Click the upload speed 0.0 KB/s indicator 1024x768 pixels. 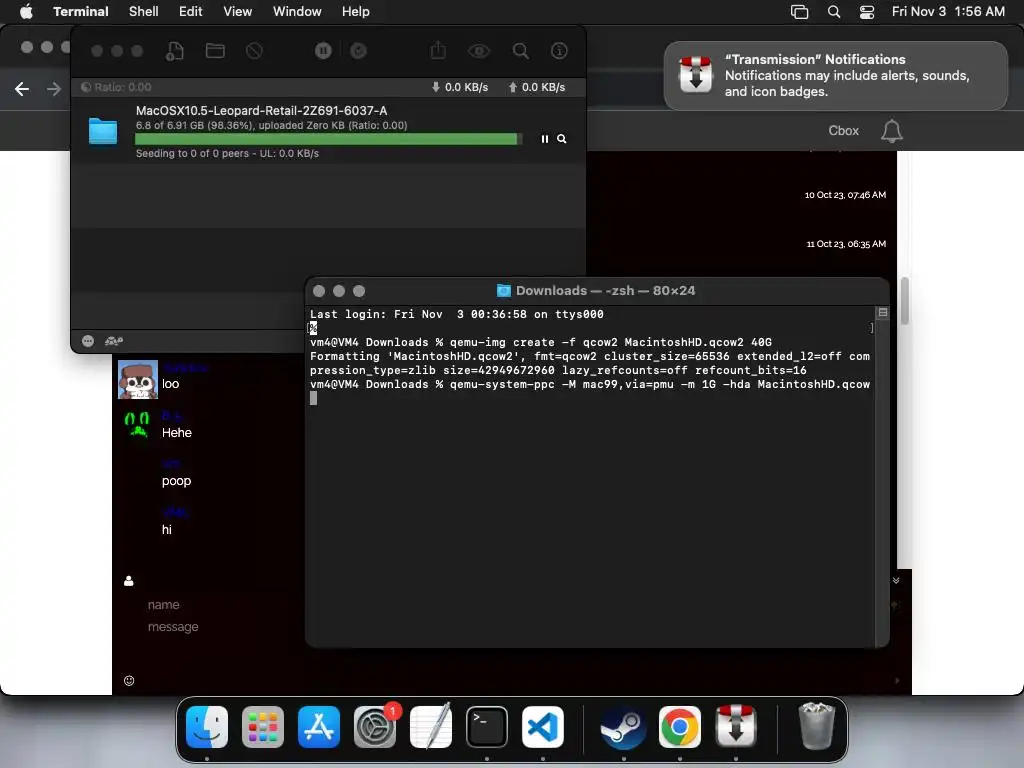tap(537, 87)
